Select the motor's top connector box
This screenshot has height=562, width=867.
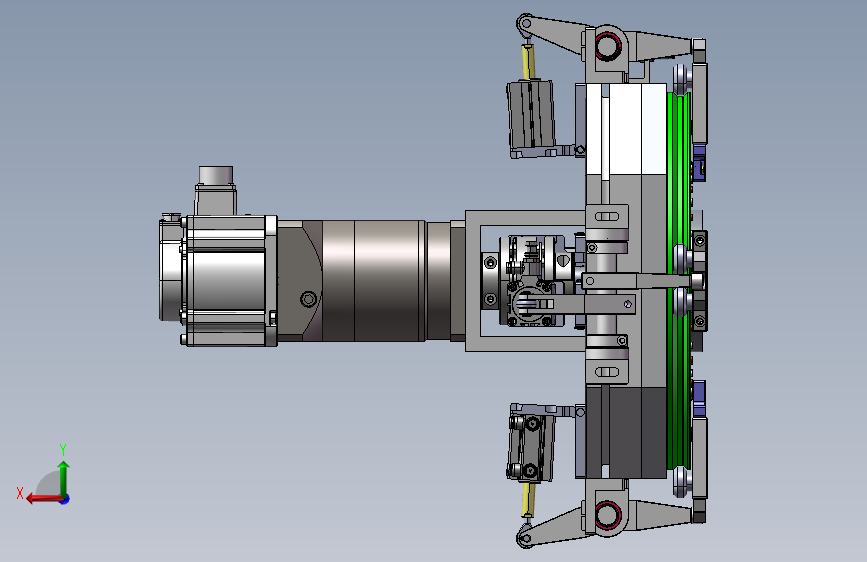pyautogui.click(x=216, y=190)
